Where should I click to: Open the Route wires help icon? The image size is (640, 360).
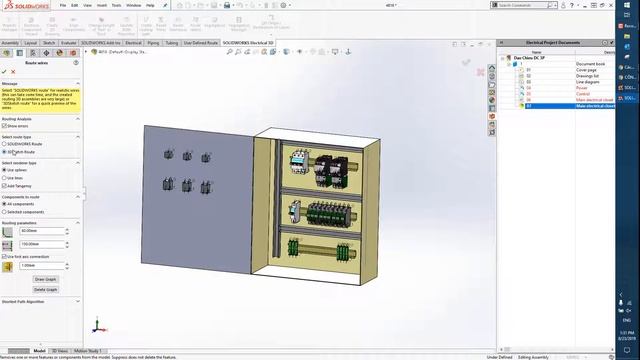click(76, 63)
